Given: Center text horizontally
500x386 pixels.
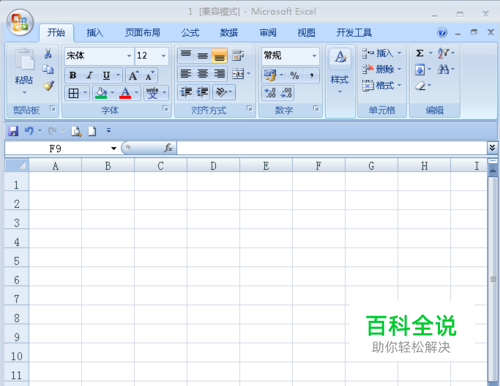Looking at the screenshot, I should [202, 74].
